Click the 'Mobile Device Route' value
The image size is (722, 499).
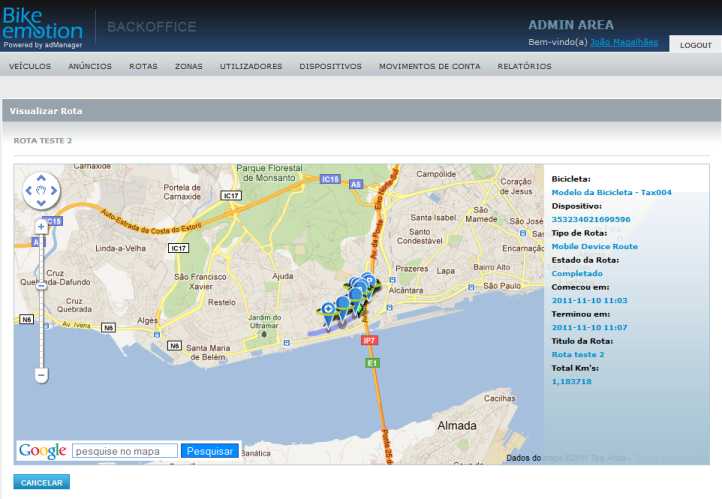pos(594,247)
